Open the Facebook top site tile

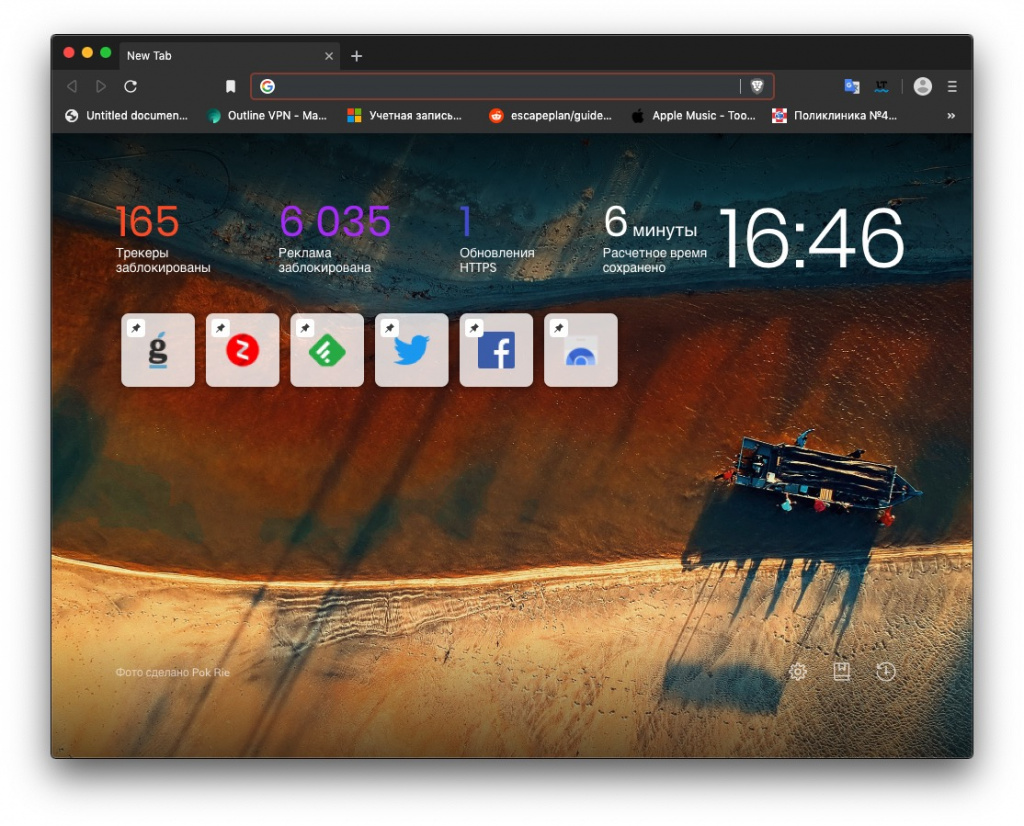tap(496, 350)
